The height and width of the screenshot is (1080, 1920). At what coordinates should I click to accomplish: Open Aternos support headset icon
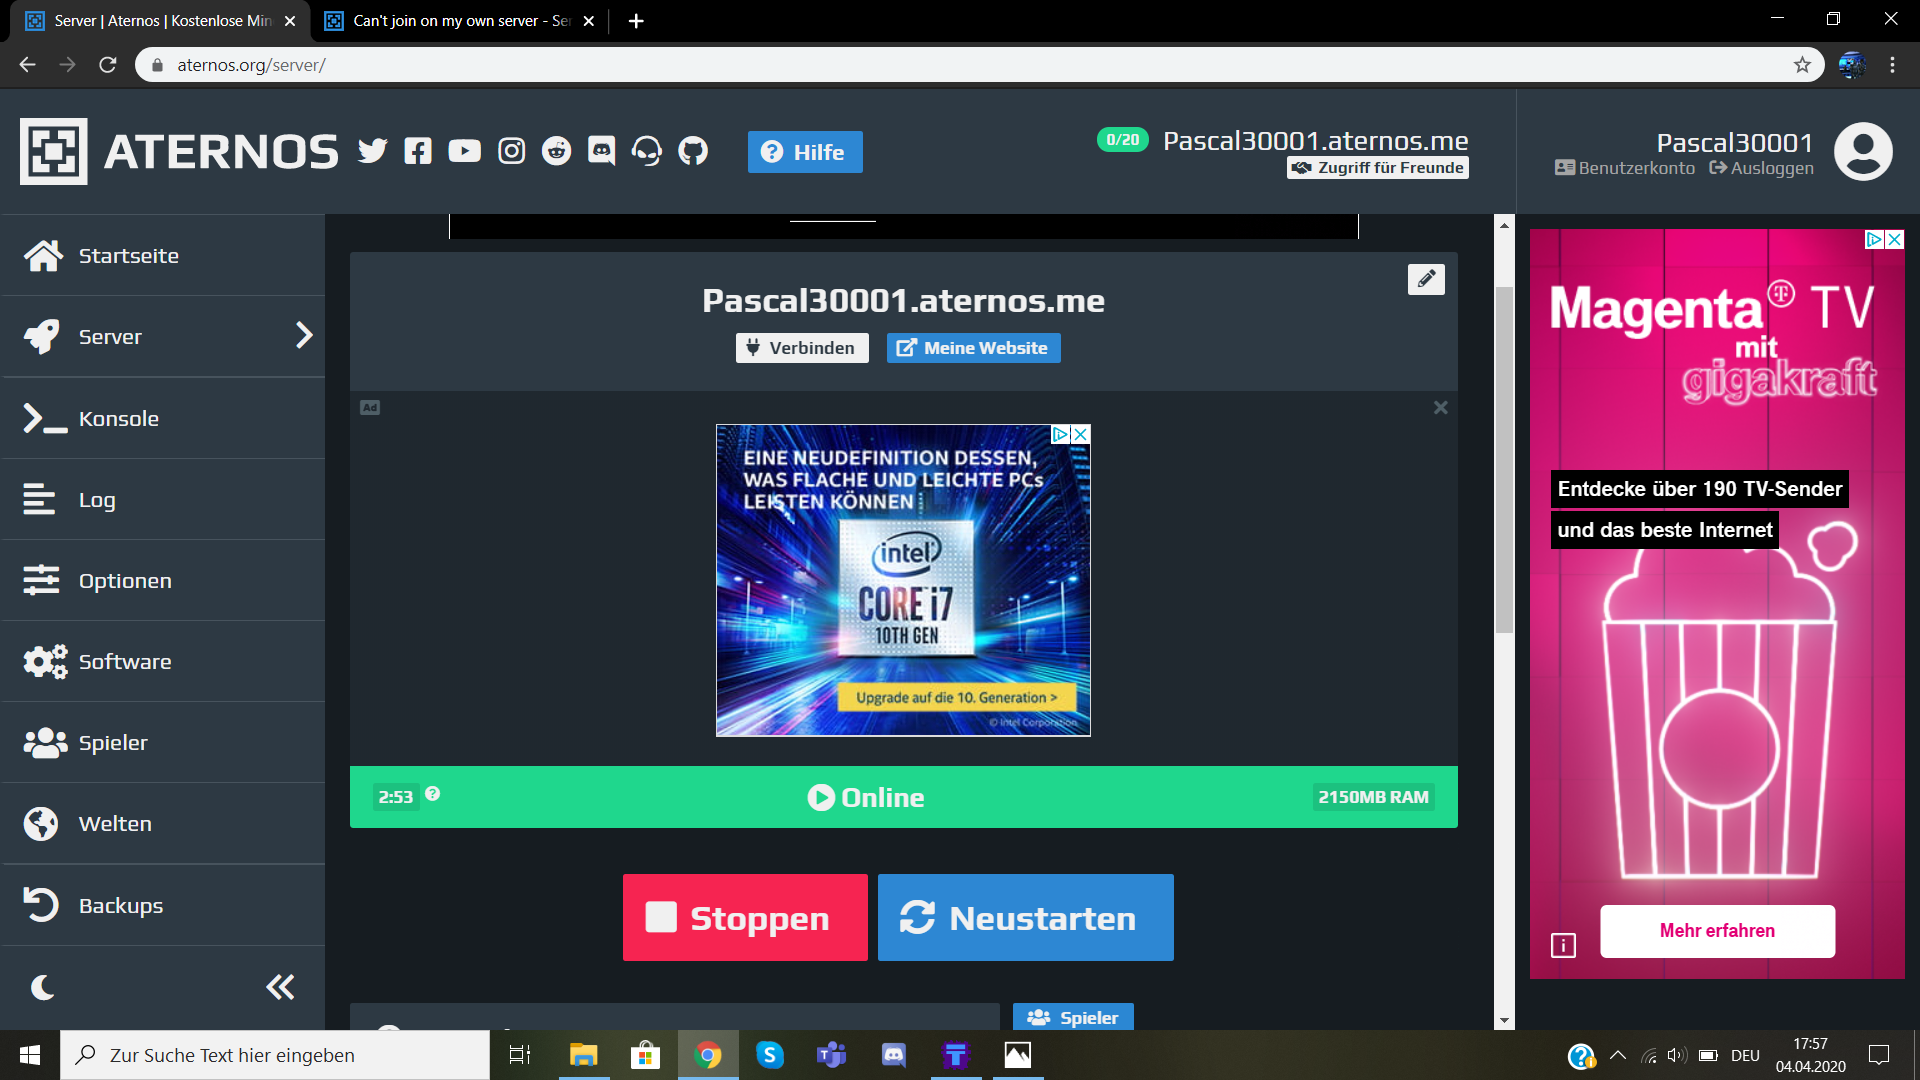tap(647, 151)
